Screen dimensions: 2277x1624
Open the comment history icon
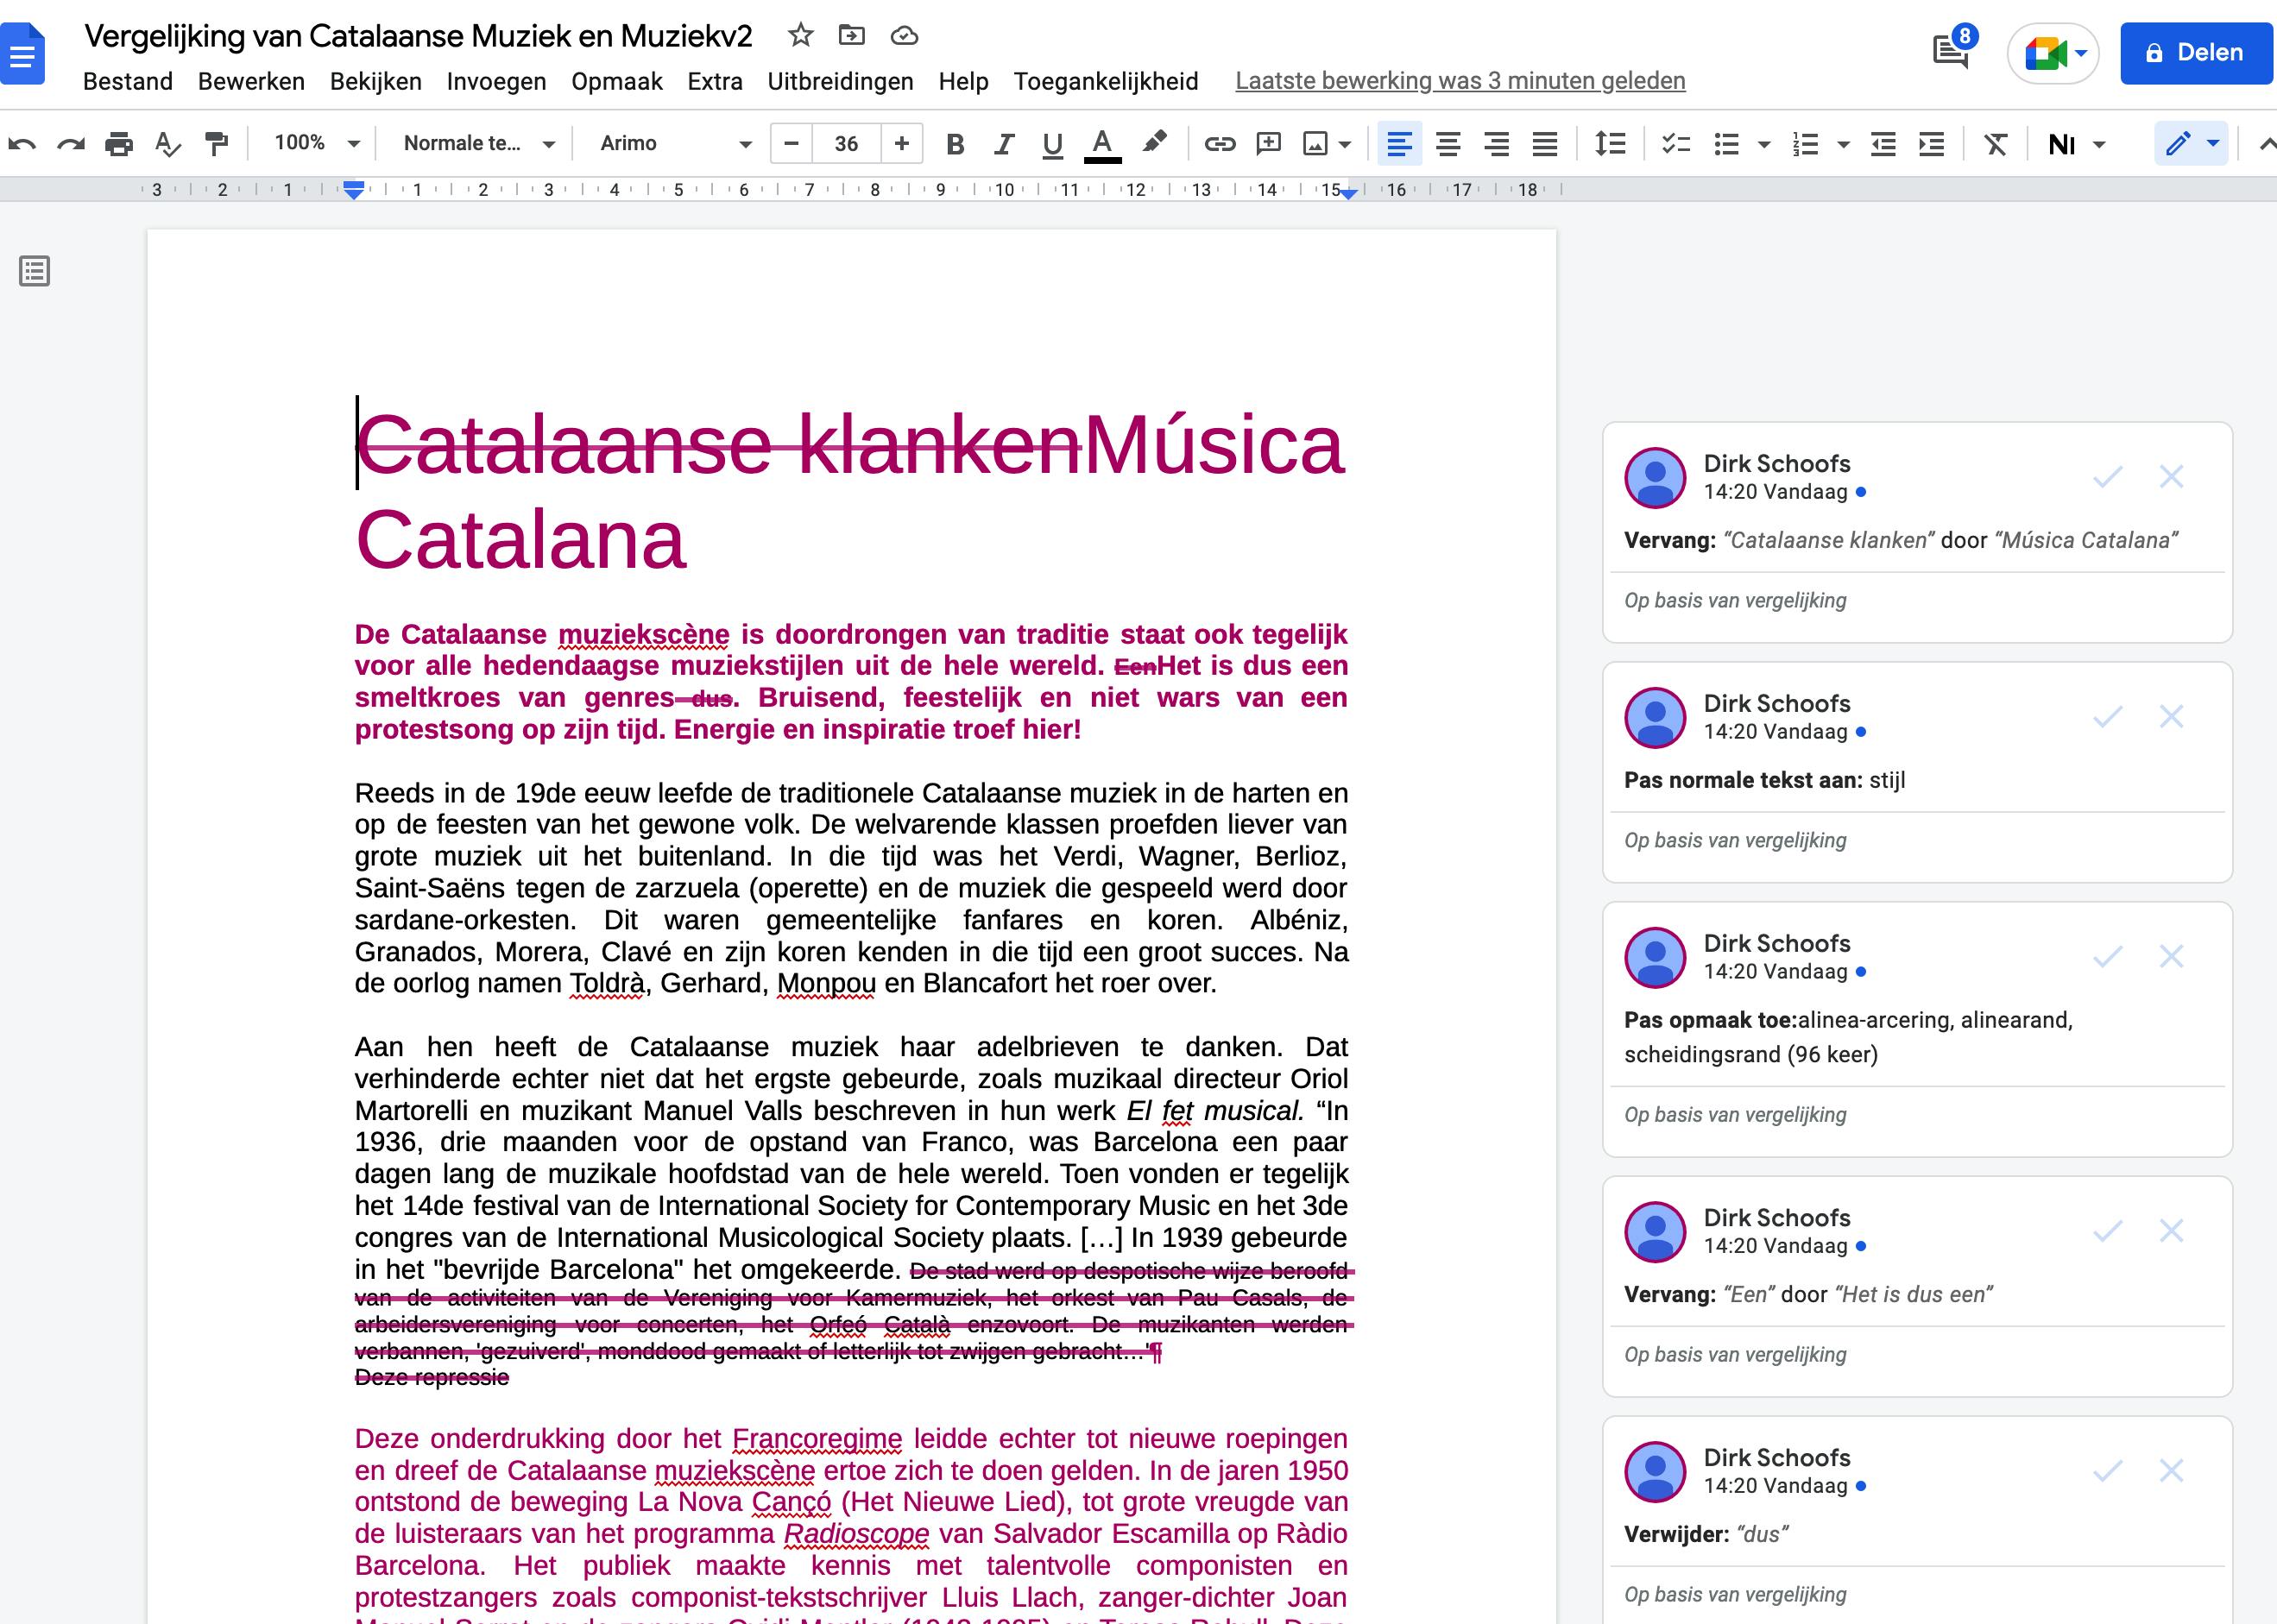point(1951,51)
